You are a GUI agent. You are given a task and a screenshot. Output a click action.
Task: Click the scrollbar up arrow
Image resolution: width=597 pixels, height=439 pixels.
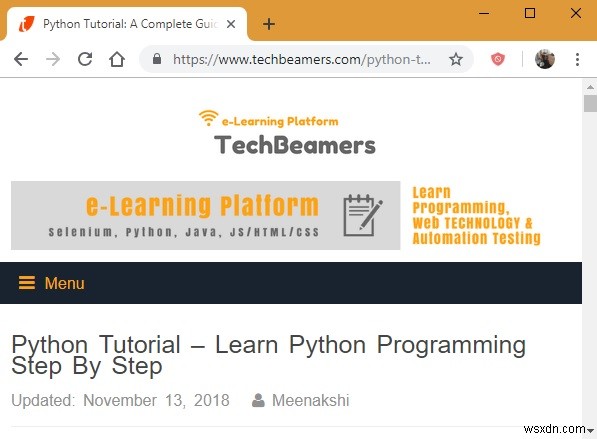click(x=590, y=87)
